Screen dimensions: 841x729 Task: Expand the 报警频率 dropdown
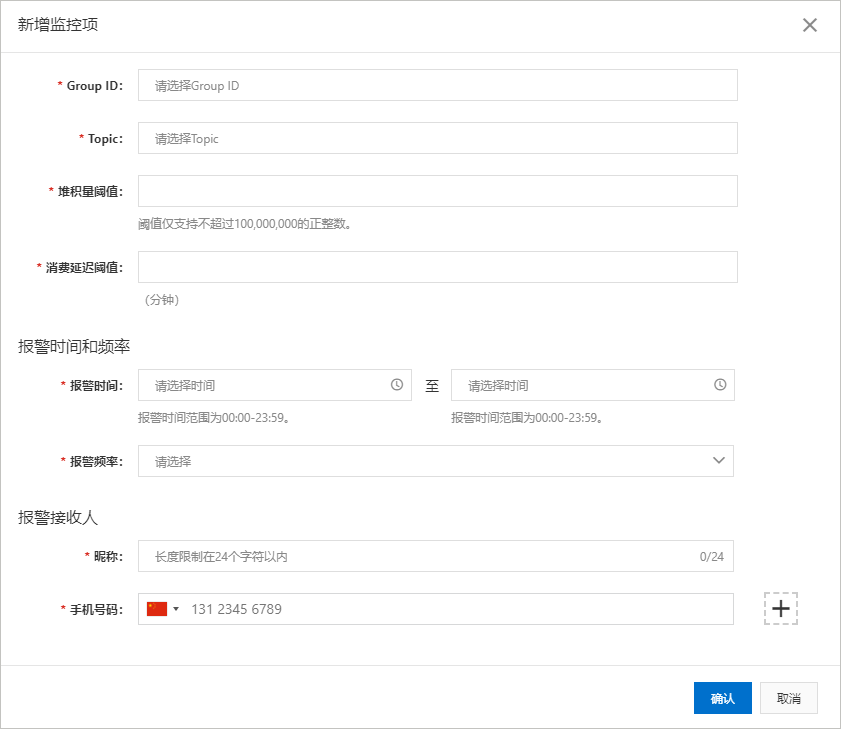tap(436, 461)
